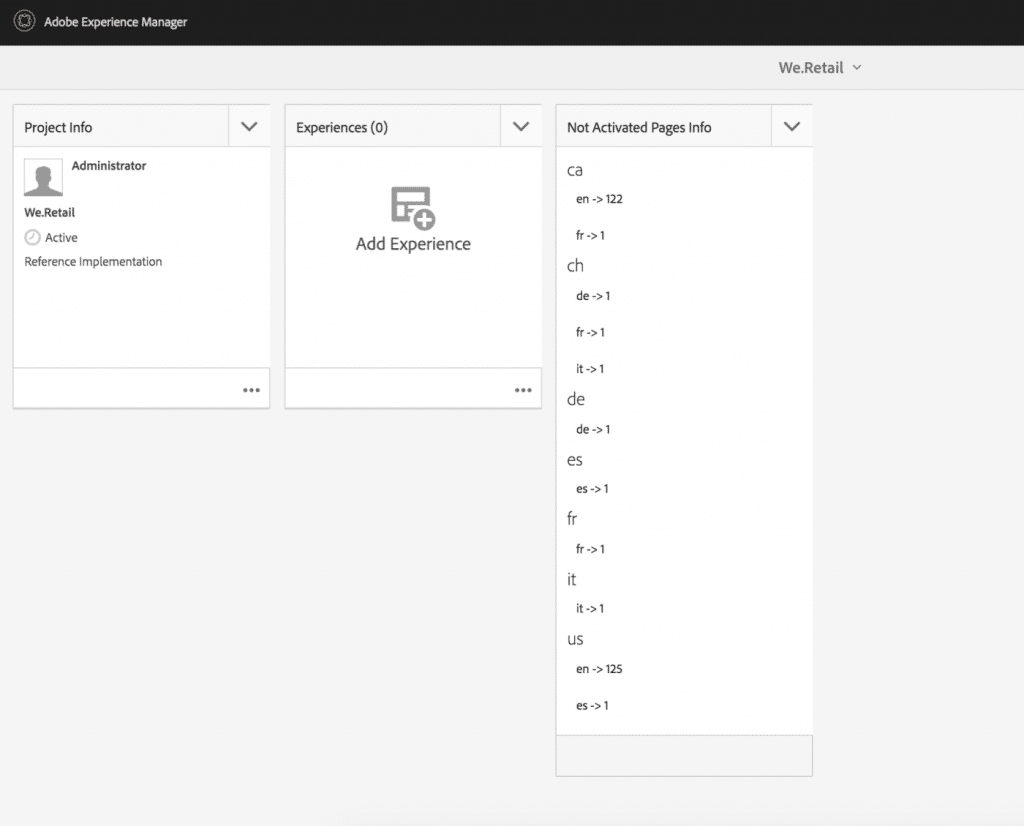Click the 'en -> 122' entry
Image resolution: width=1024 pixels, height=826 pixels.
tap(600, 199)
